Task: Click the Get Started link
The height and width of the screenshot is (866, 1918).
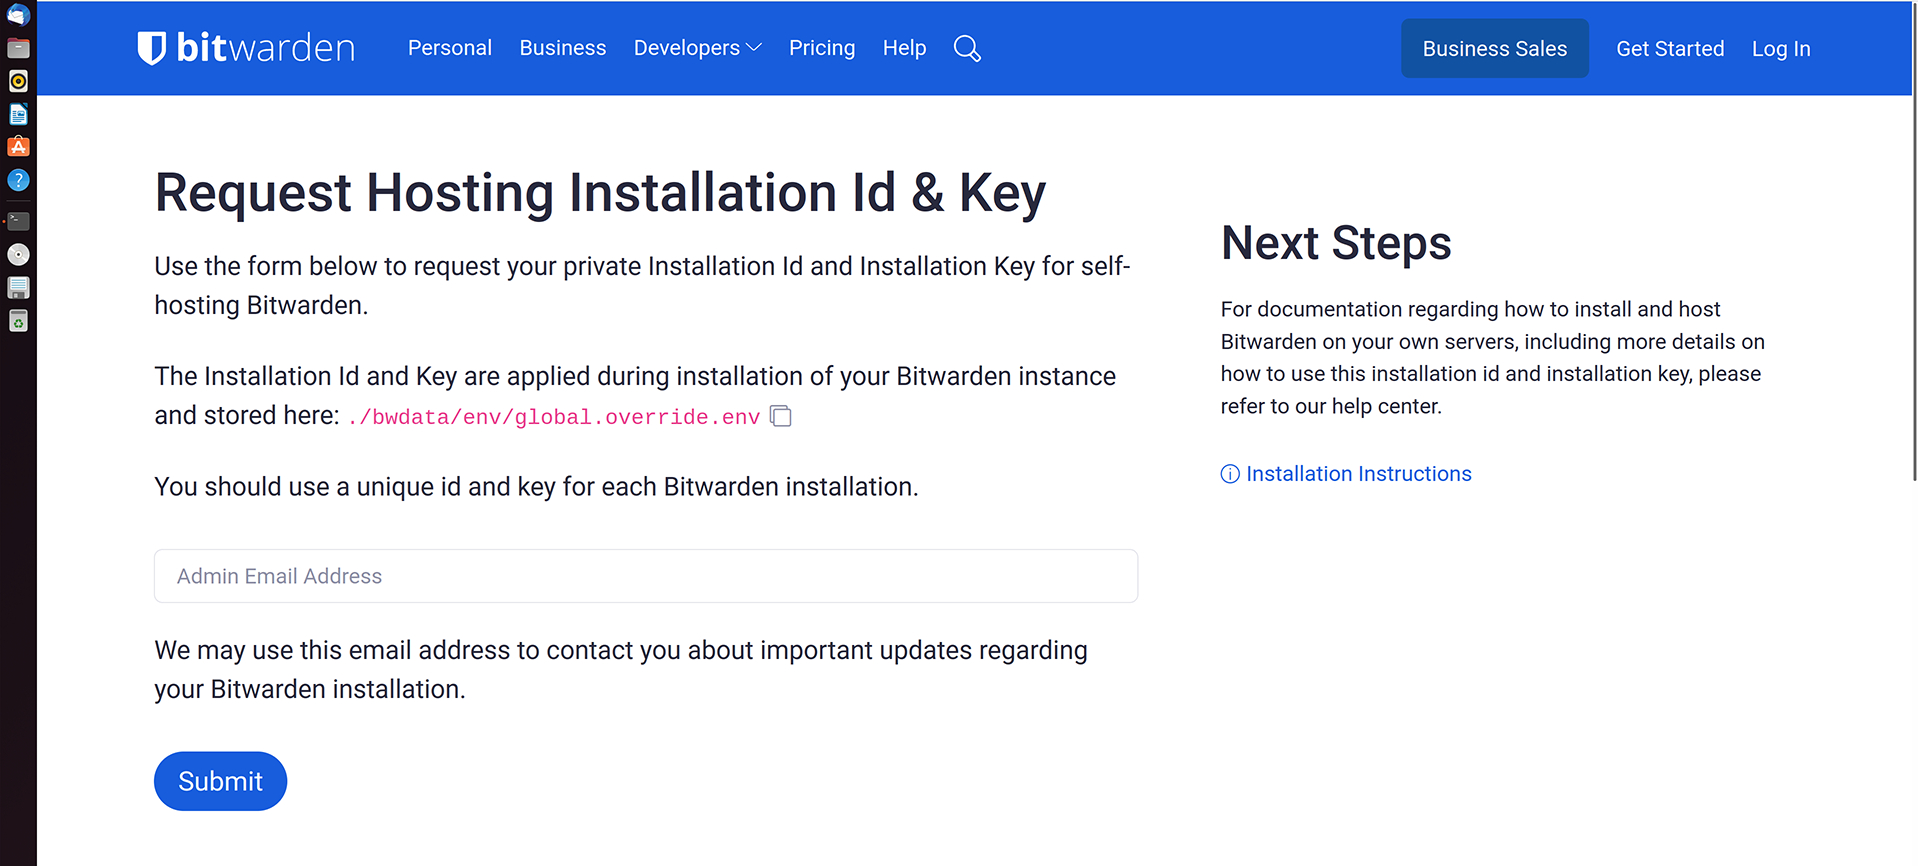Action: coord(1670,49)
